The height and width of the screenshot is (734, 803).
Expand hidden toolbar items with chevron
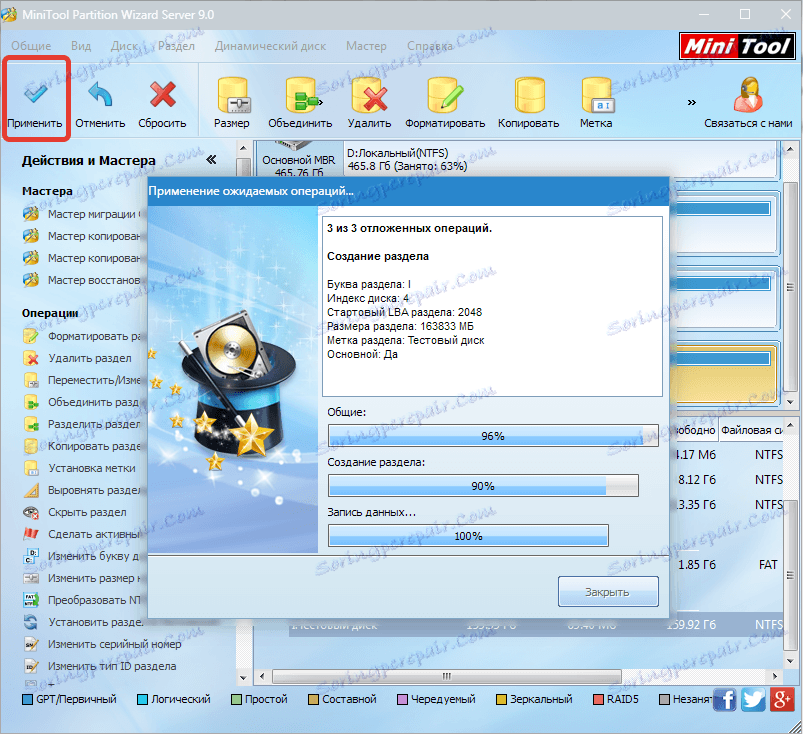[692, 102]
